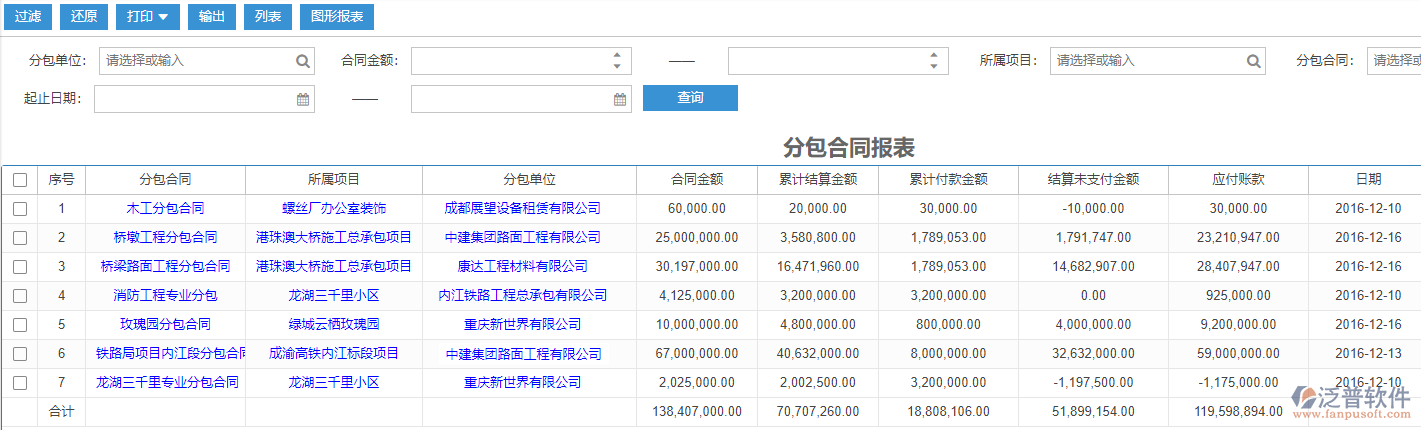Open calendar icon of start date field
This screenshot has height=430, width=1421.
(303, 99)
